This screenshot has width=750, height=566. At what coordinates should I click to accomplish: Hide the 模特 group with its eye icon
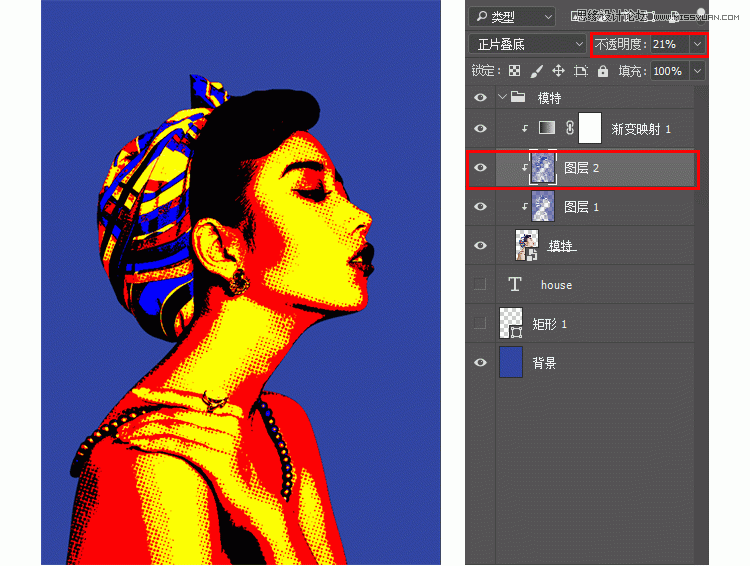point(480,98)
